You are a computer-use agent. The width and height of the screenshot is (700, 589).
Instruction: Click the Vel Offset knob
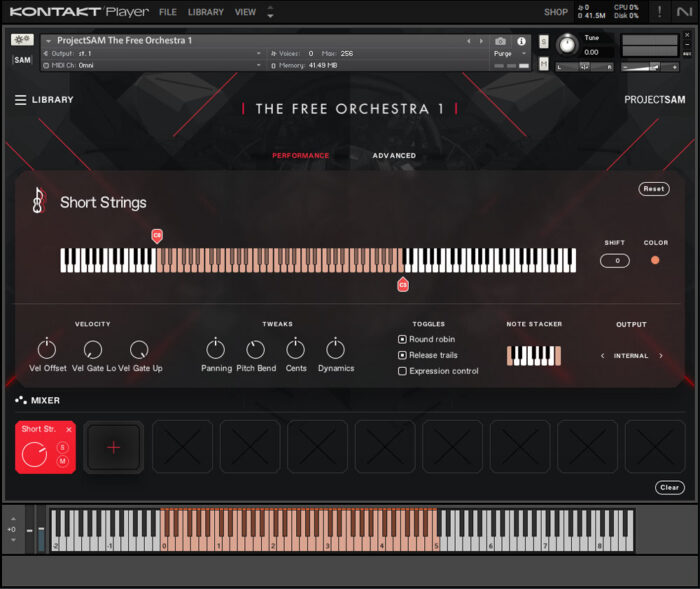47,349
